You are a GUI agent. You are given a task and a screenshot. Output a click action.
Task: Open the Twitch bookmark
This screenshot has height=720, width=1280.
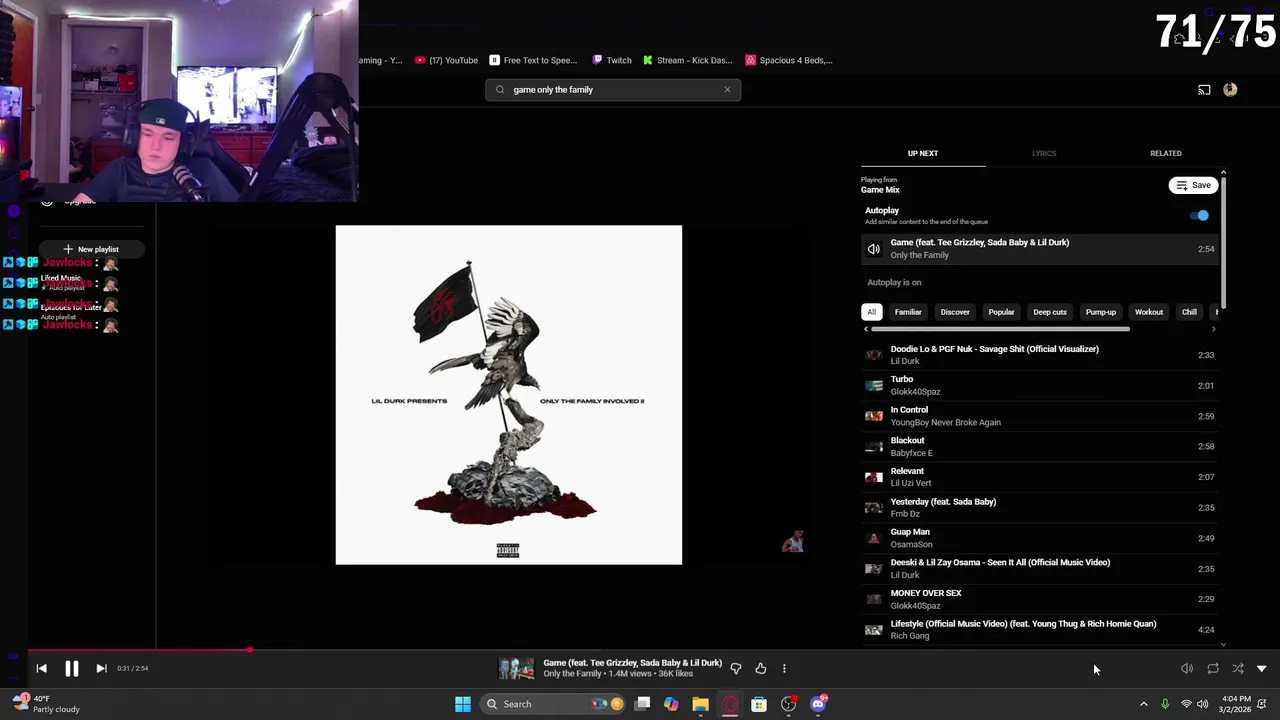click(612, 60)
